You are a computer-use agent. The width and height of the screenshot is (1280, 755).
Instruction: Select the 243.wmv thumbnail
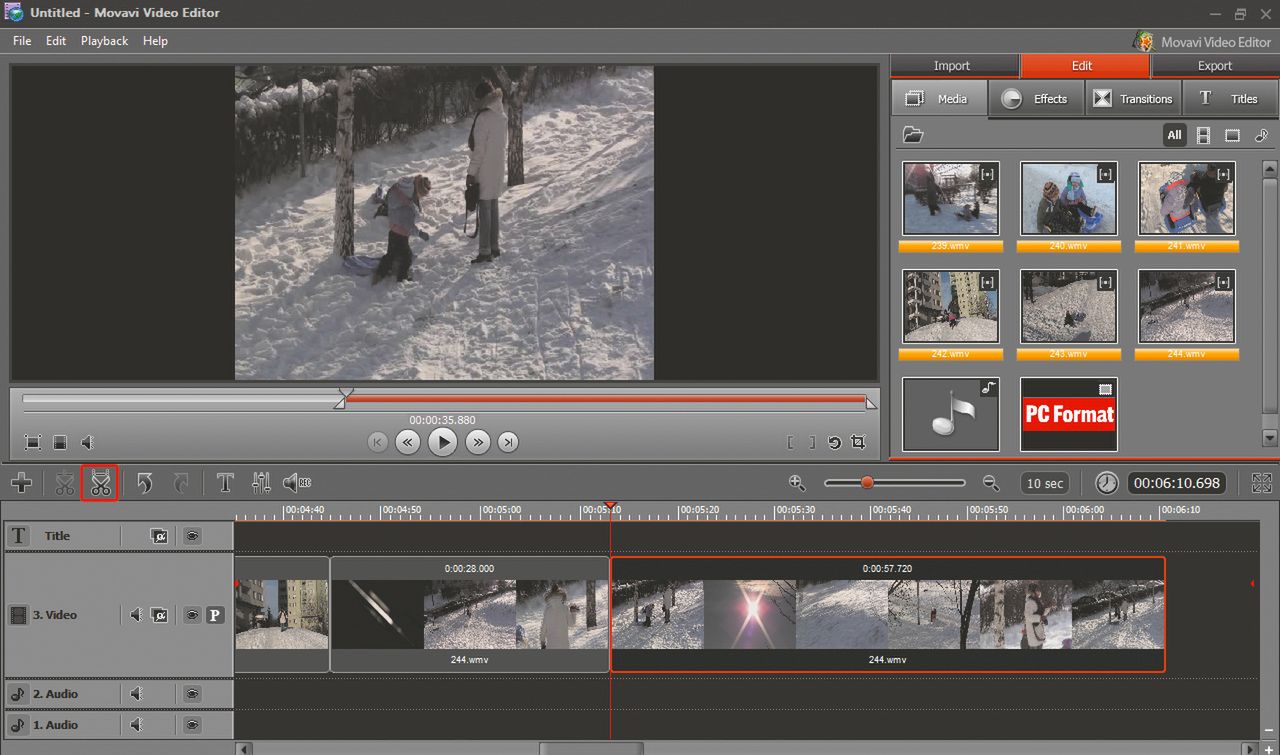tap(1068, 306)
